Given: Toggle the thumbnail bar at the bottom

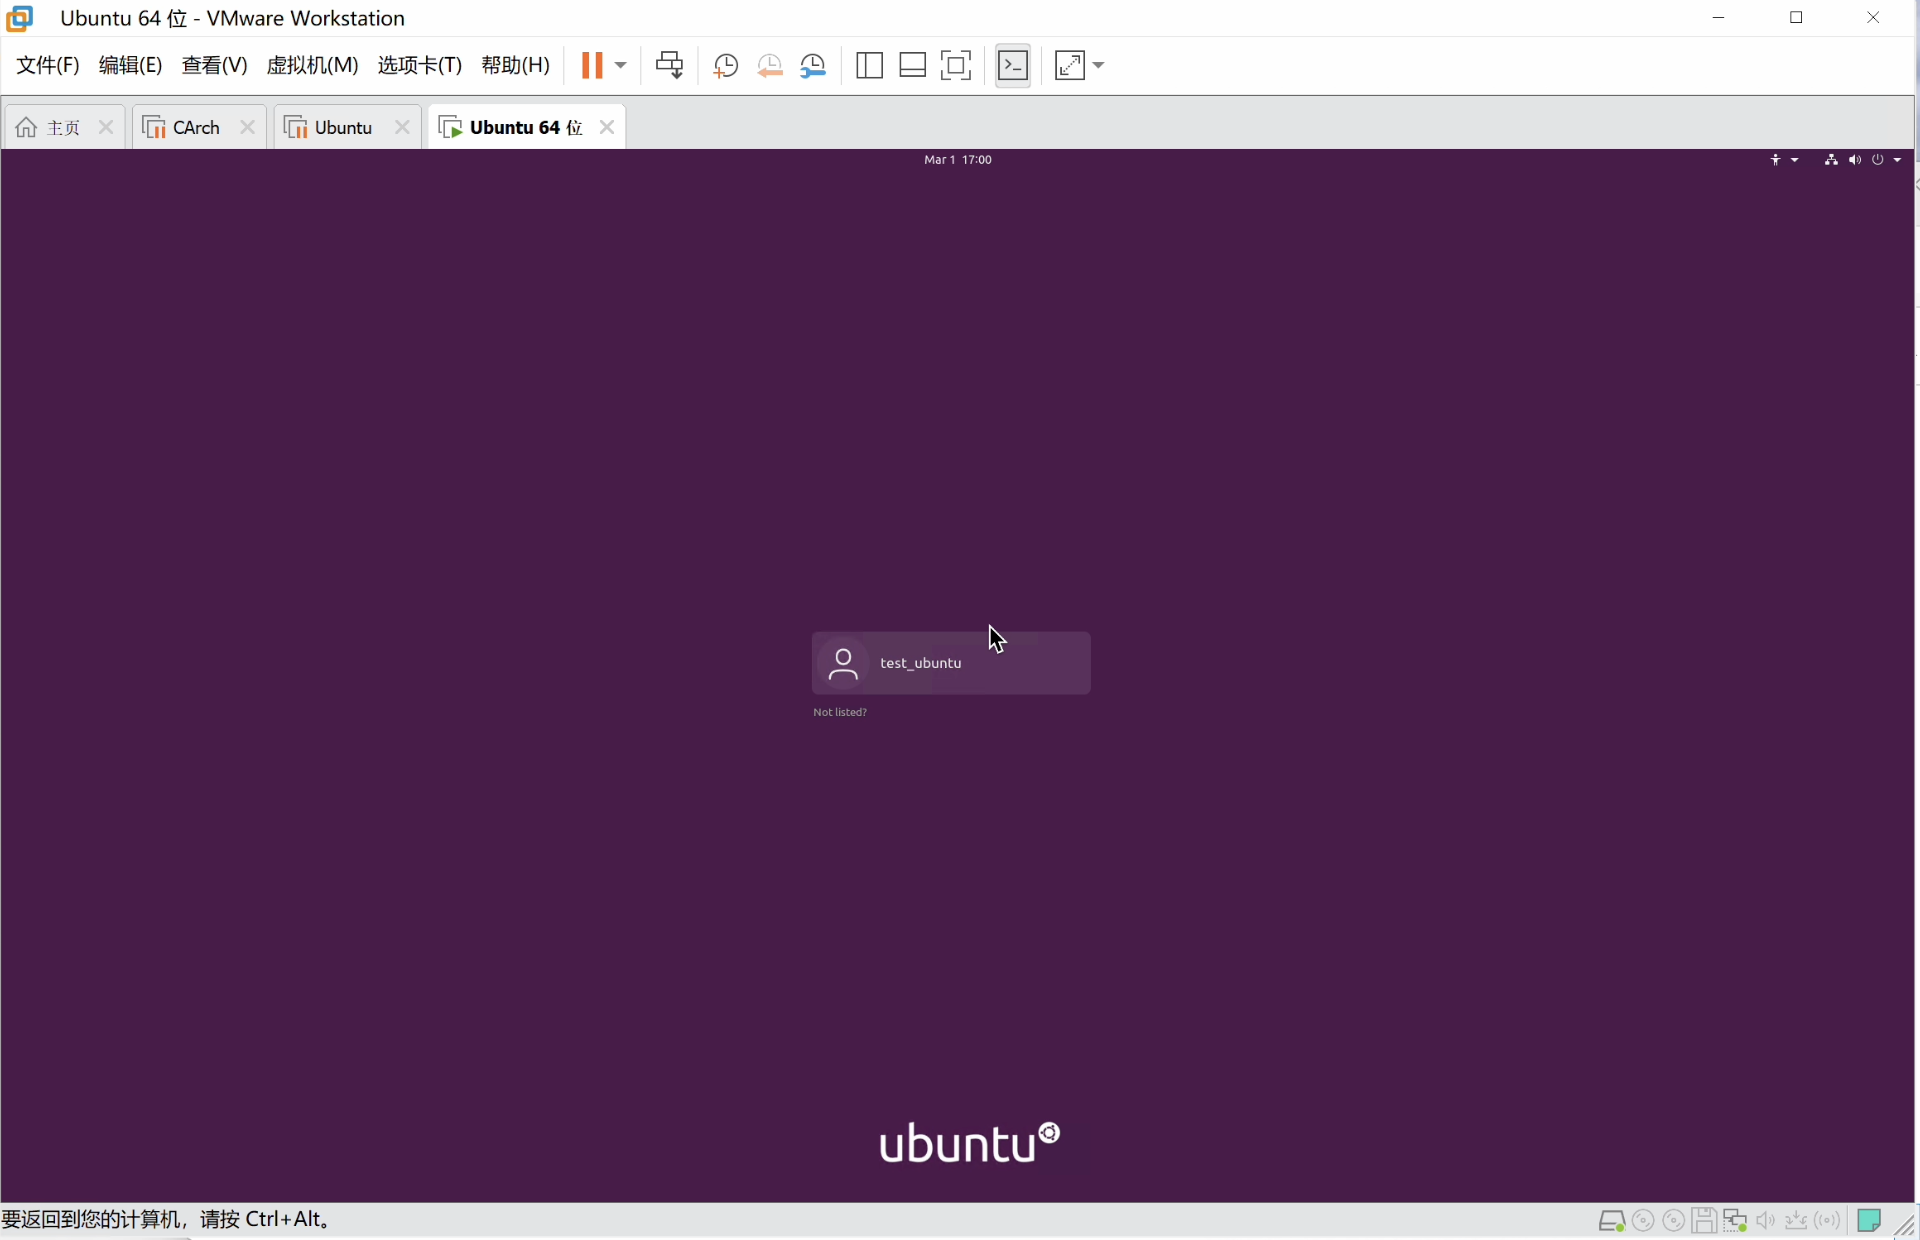Looking at the screenshot, I should click(x=912, y=66).
